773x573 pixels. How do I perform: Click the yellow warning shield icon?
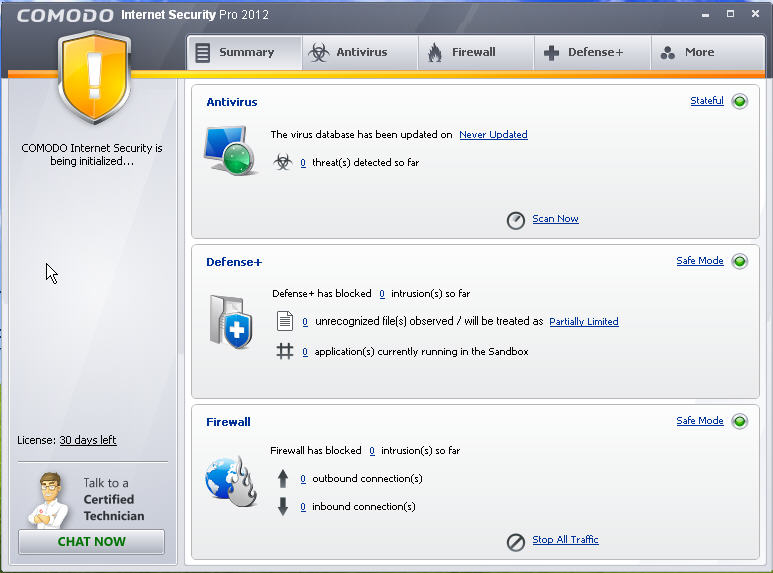click(x=94, y=76)
